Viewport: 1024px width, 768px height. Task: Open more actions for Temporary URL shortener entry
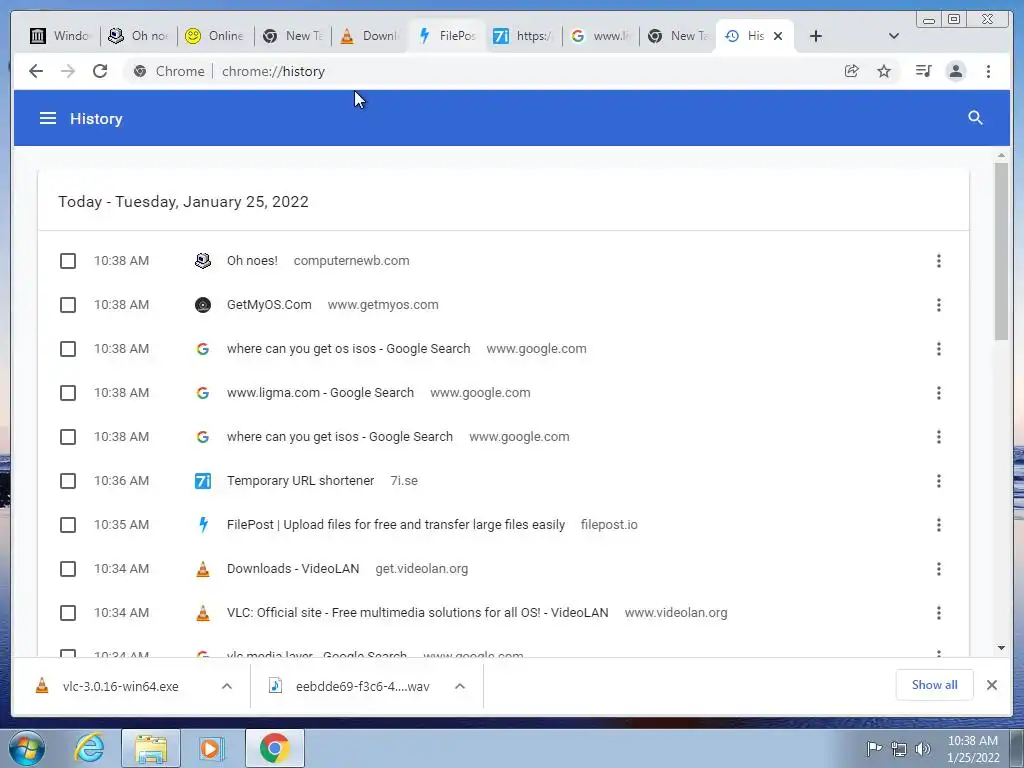(x=938, y=481)
